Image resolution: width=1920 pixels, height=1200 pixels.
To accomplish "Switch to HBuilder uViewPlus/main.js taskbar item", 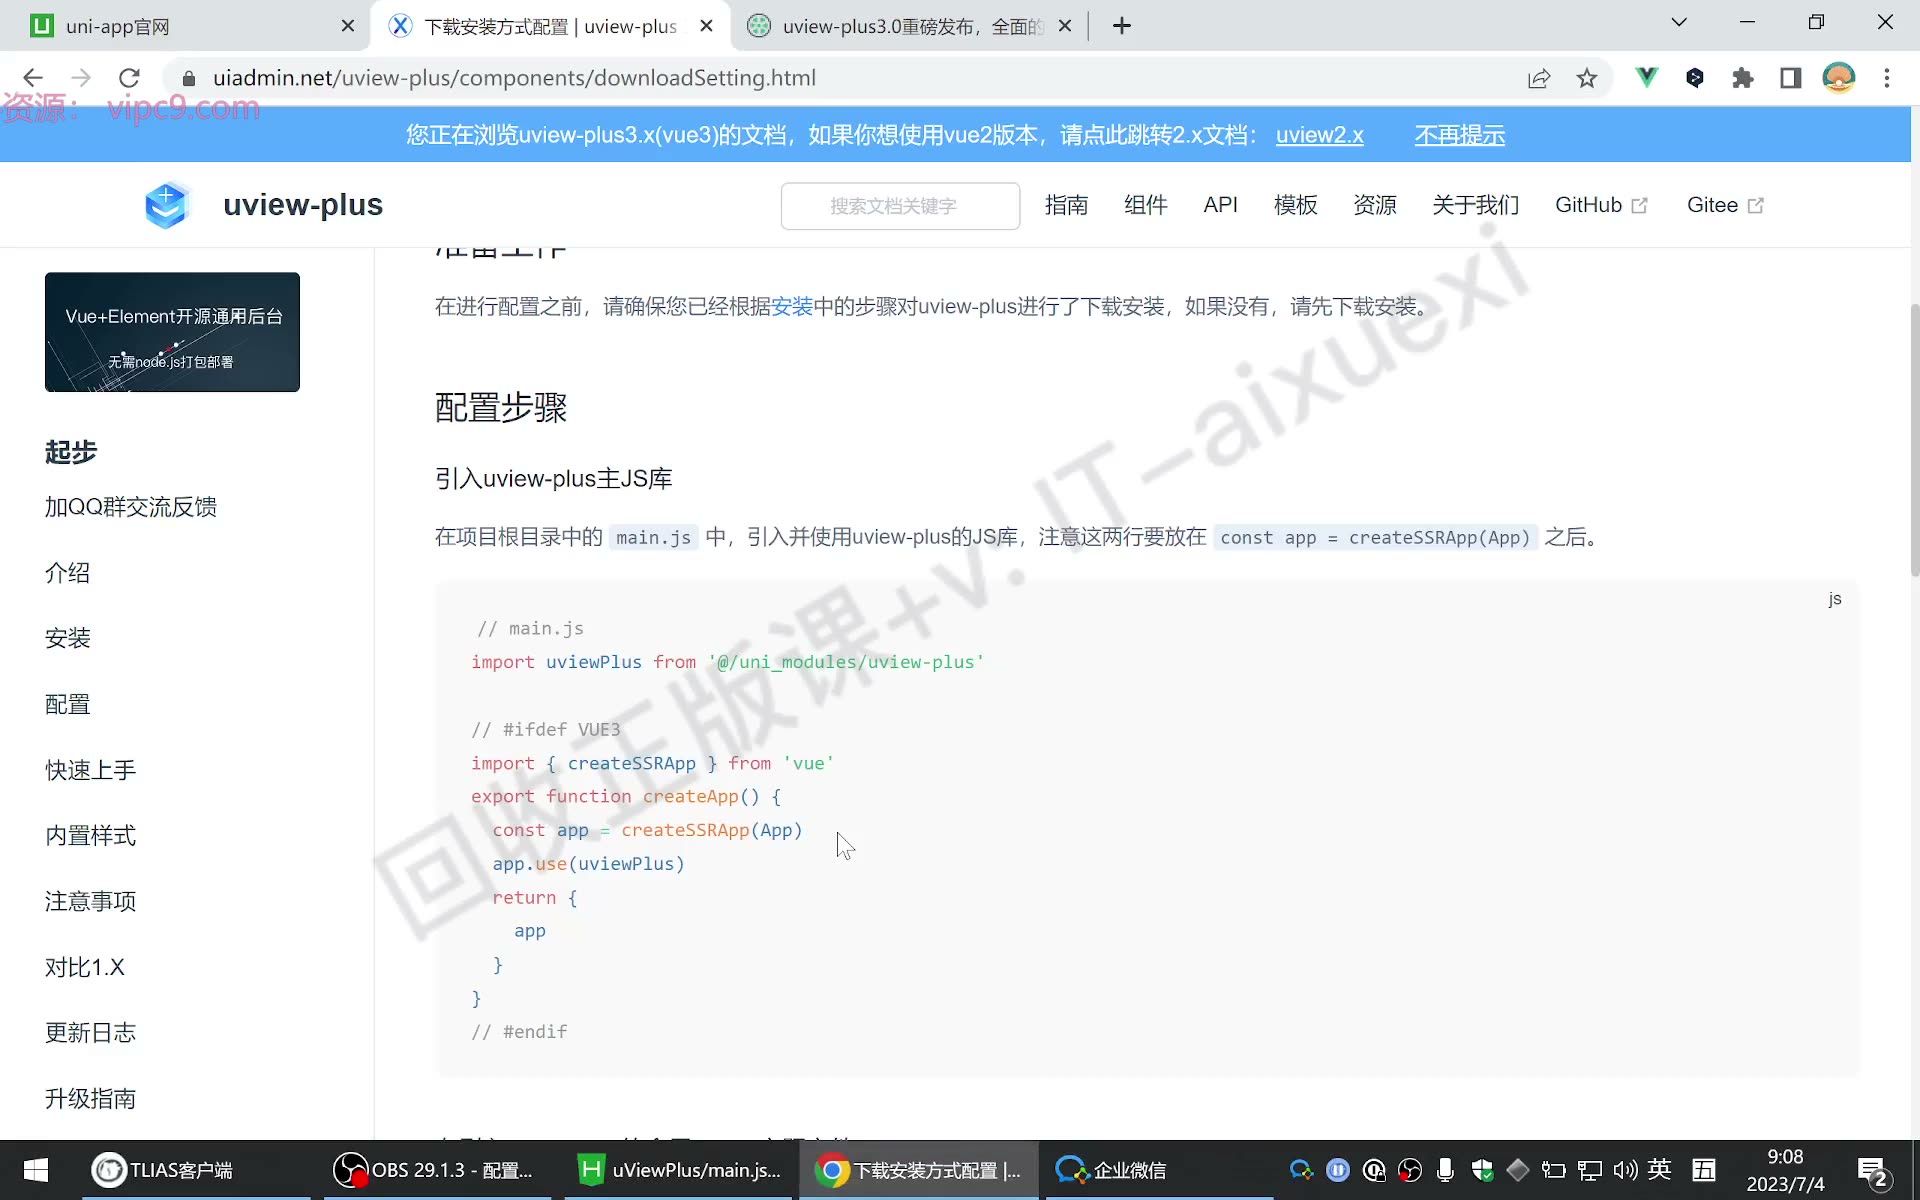I will click(680, 1170).
